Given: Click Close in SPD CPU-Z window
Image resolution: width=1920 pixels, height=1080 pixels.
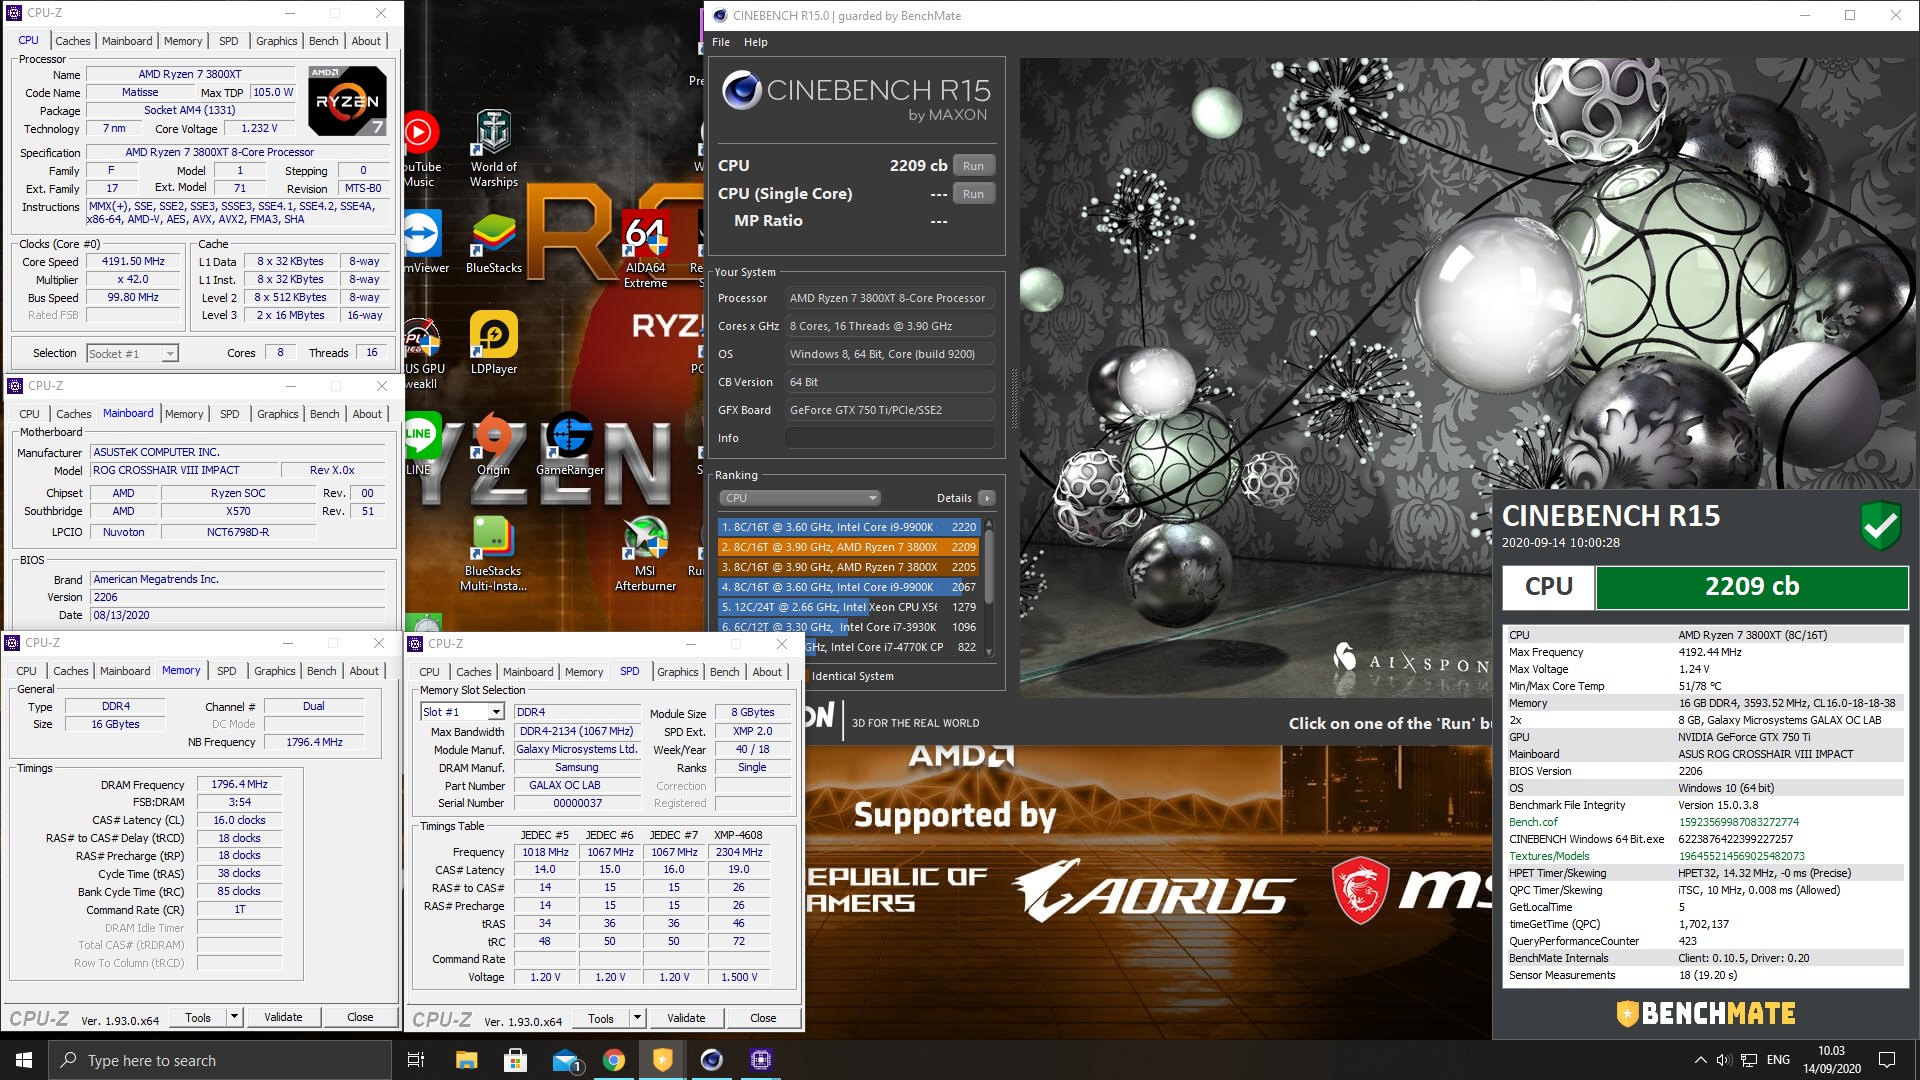Looking at the screenshot, I should 763,1018.
